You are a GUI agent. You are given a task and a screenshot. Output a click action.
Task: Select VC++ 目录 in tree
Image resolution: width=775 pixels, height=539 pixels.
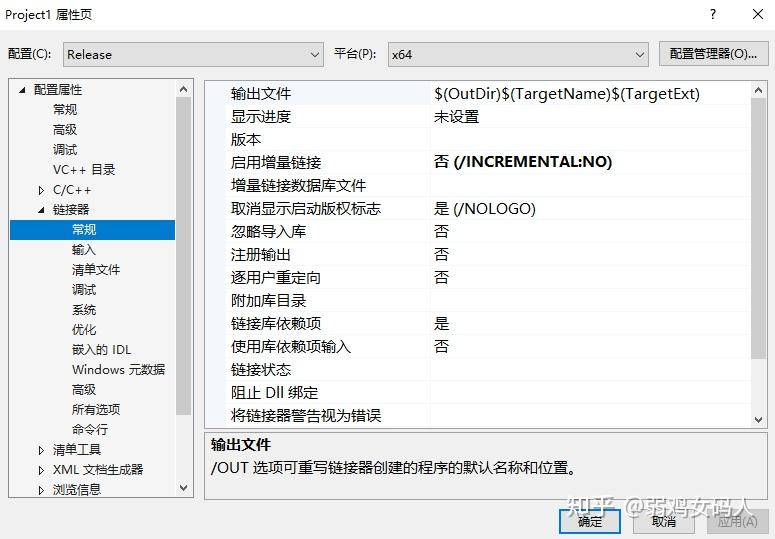[84, 169]
